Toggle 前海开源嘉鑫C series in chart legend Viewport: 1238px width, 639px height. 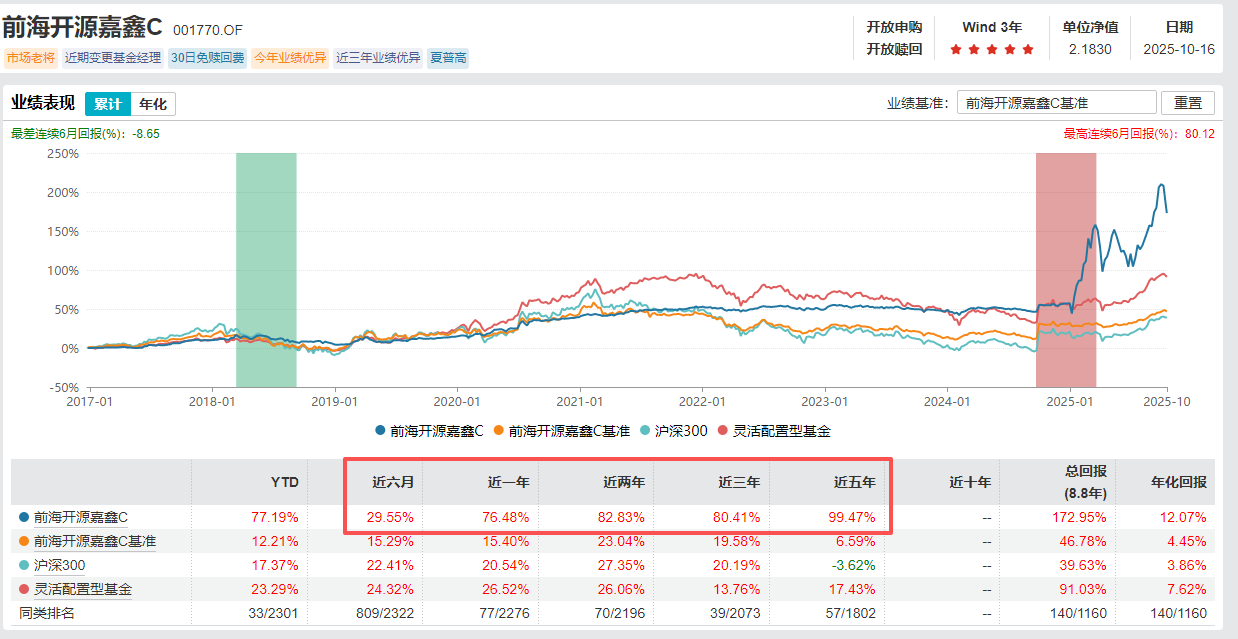(x=429, y=431)
